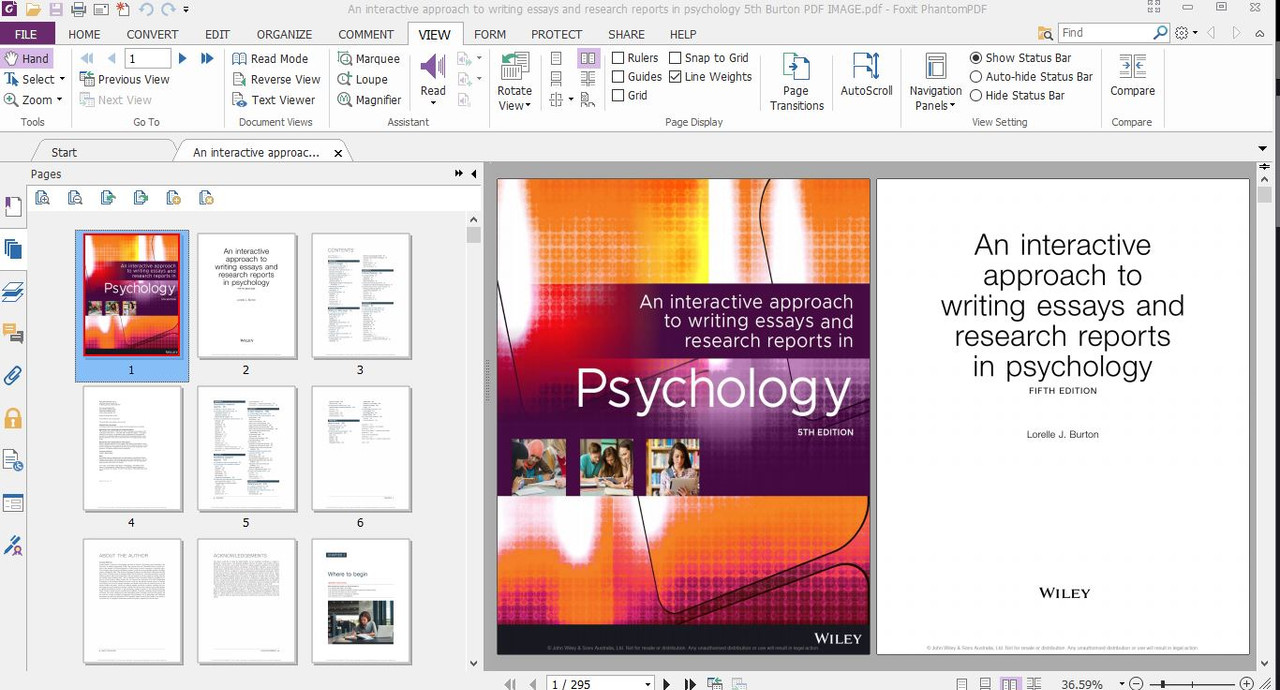Switch to the ORGANIZE ribbon tab
This screenshot has width=1280, height=690.
284,34
